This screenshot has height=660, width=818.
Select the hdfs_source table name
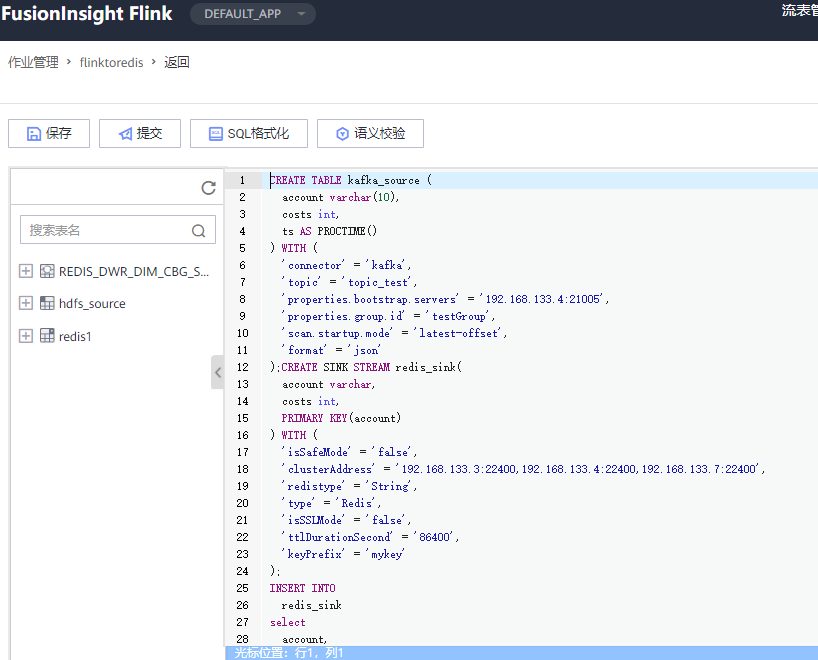pyautogui.click(x=92, y=304)
